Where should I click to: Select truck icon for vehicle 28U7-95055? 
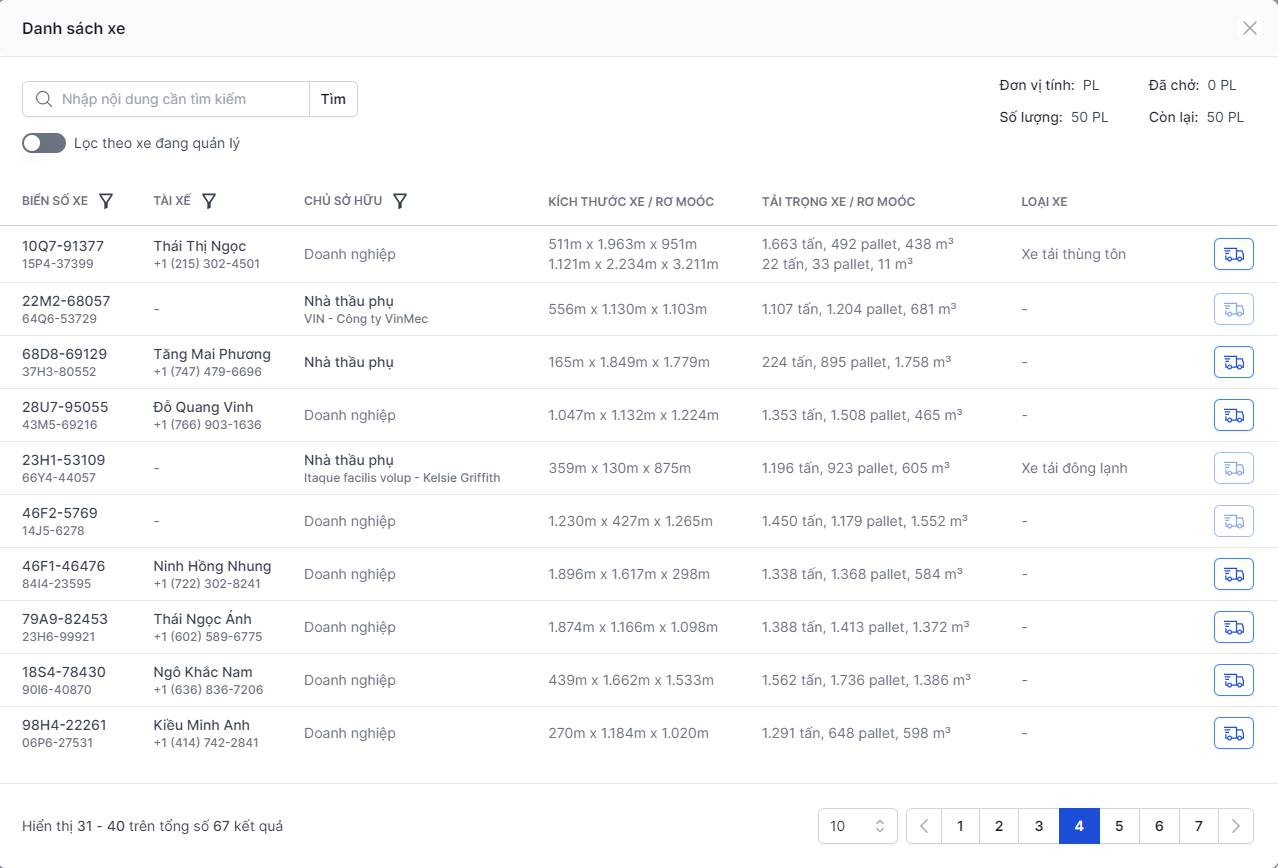pos(1233,415)
